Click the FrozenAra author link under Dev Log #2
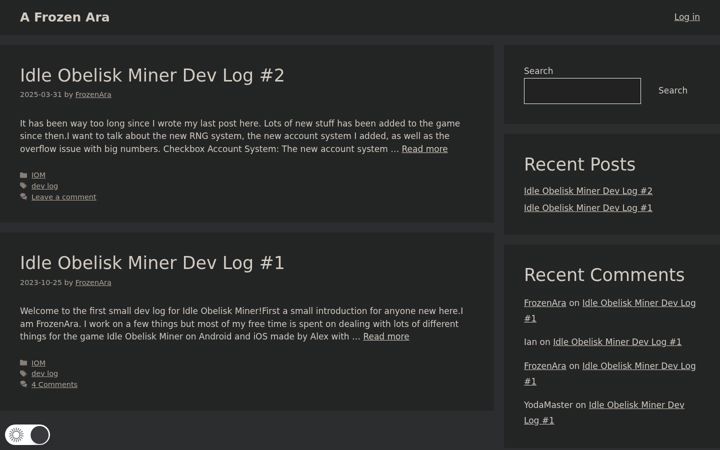Screen dimensions: 720x450 tap(93, 95)
